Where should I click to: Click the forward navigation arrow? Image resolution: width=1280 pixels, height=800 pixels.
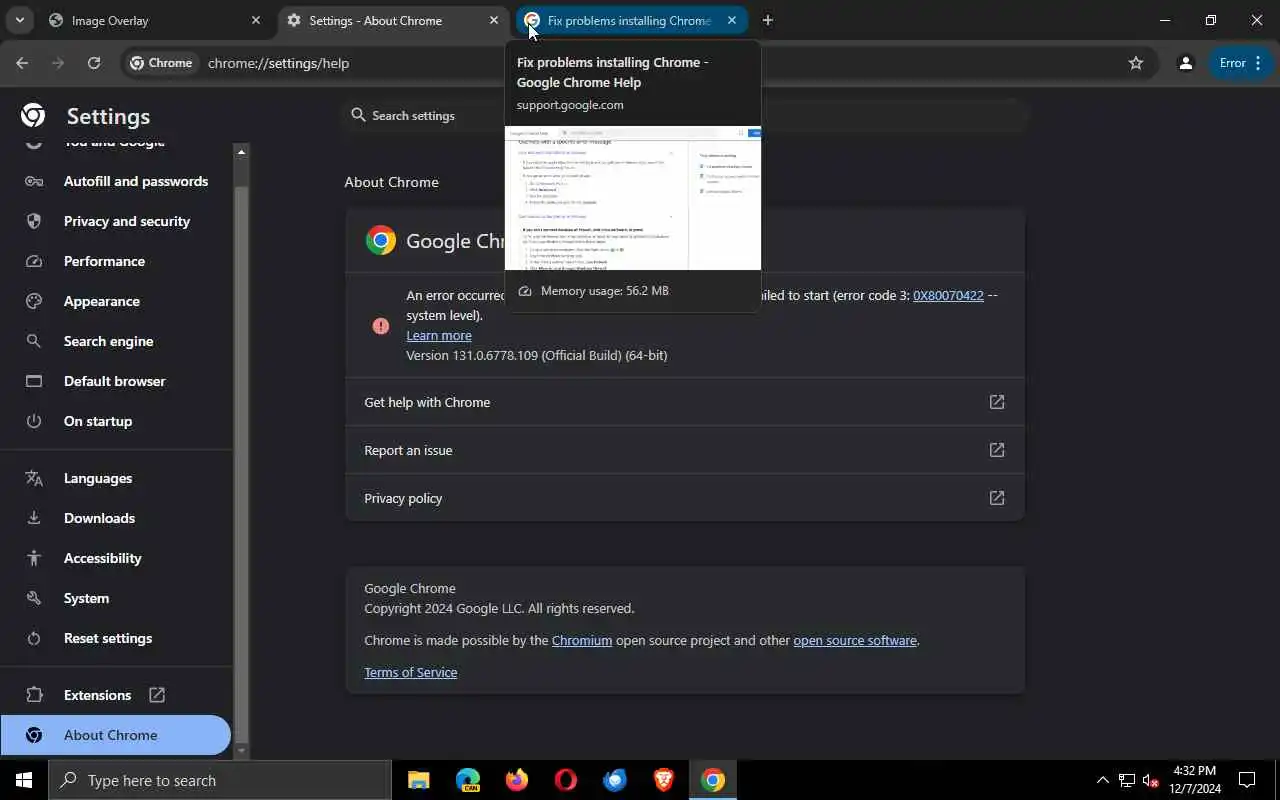coord(58,63)
